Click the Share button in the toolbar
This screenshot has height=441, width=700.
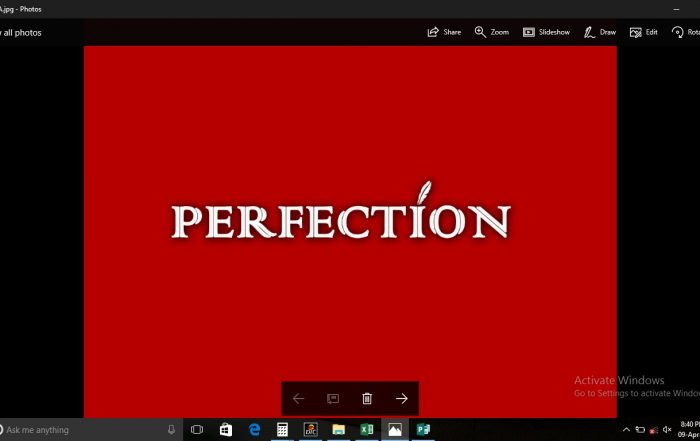point(444,32)
